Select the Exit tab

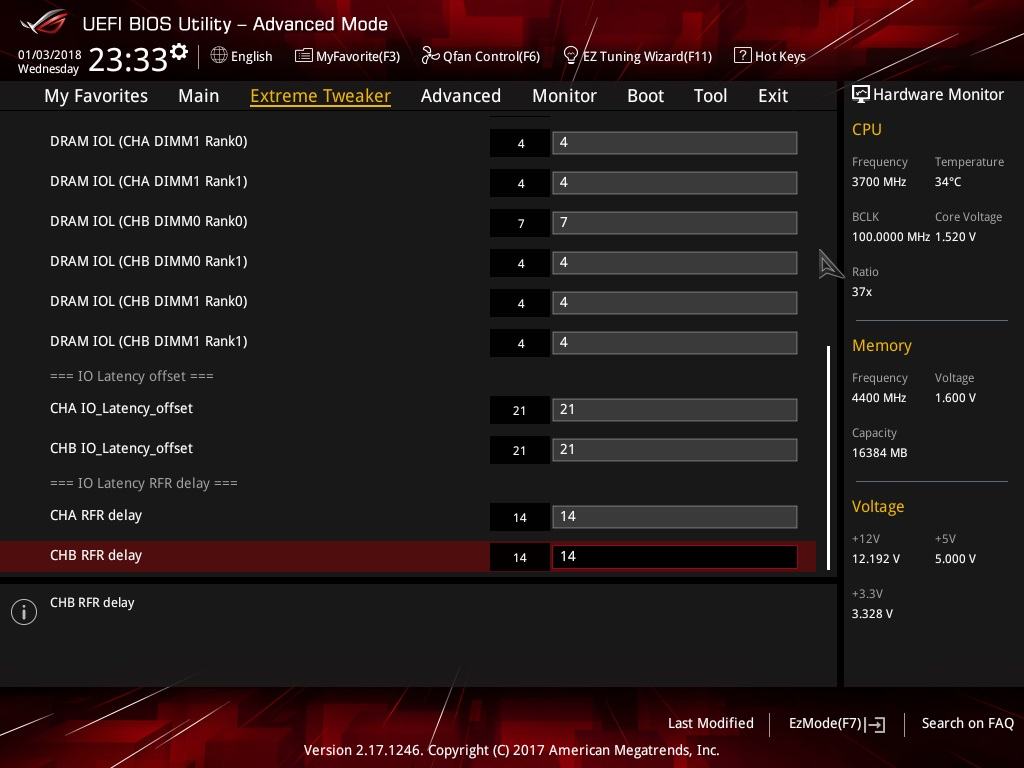pos(773,96)
